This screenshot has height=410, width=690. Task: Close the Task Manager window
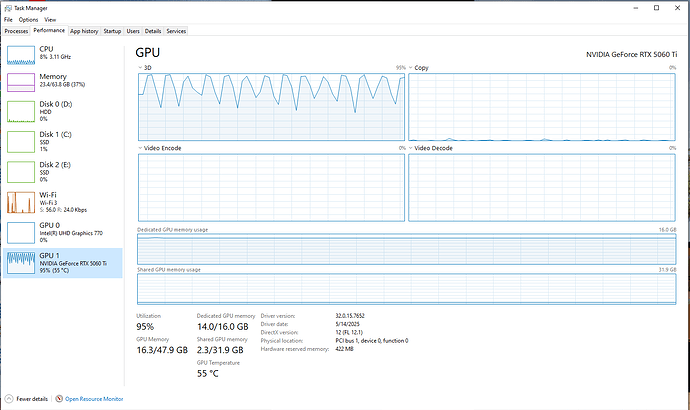tap(678, 8)
